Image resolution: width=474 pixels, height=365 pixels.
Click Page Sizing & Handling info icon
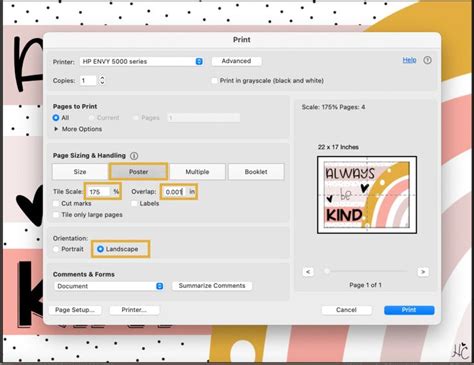coord(134,156)
